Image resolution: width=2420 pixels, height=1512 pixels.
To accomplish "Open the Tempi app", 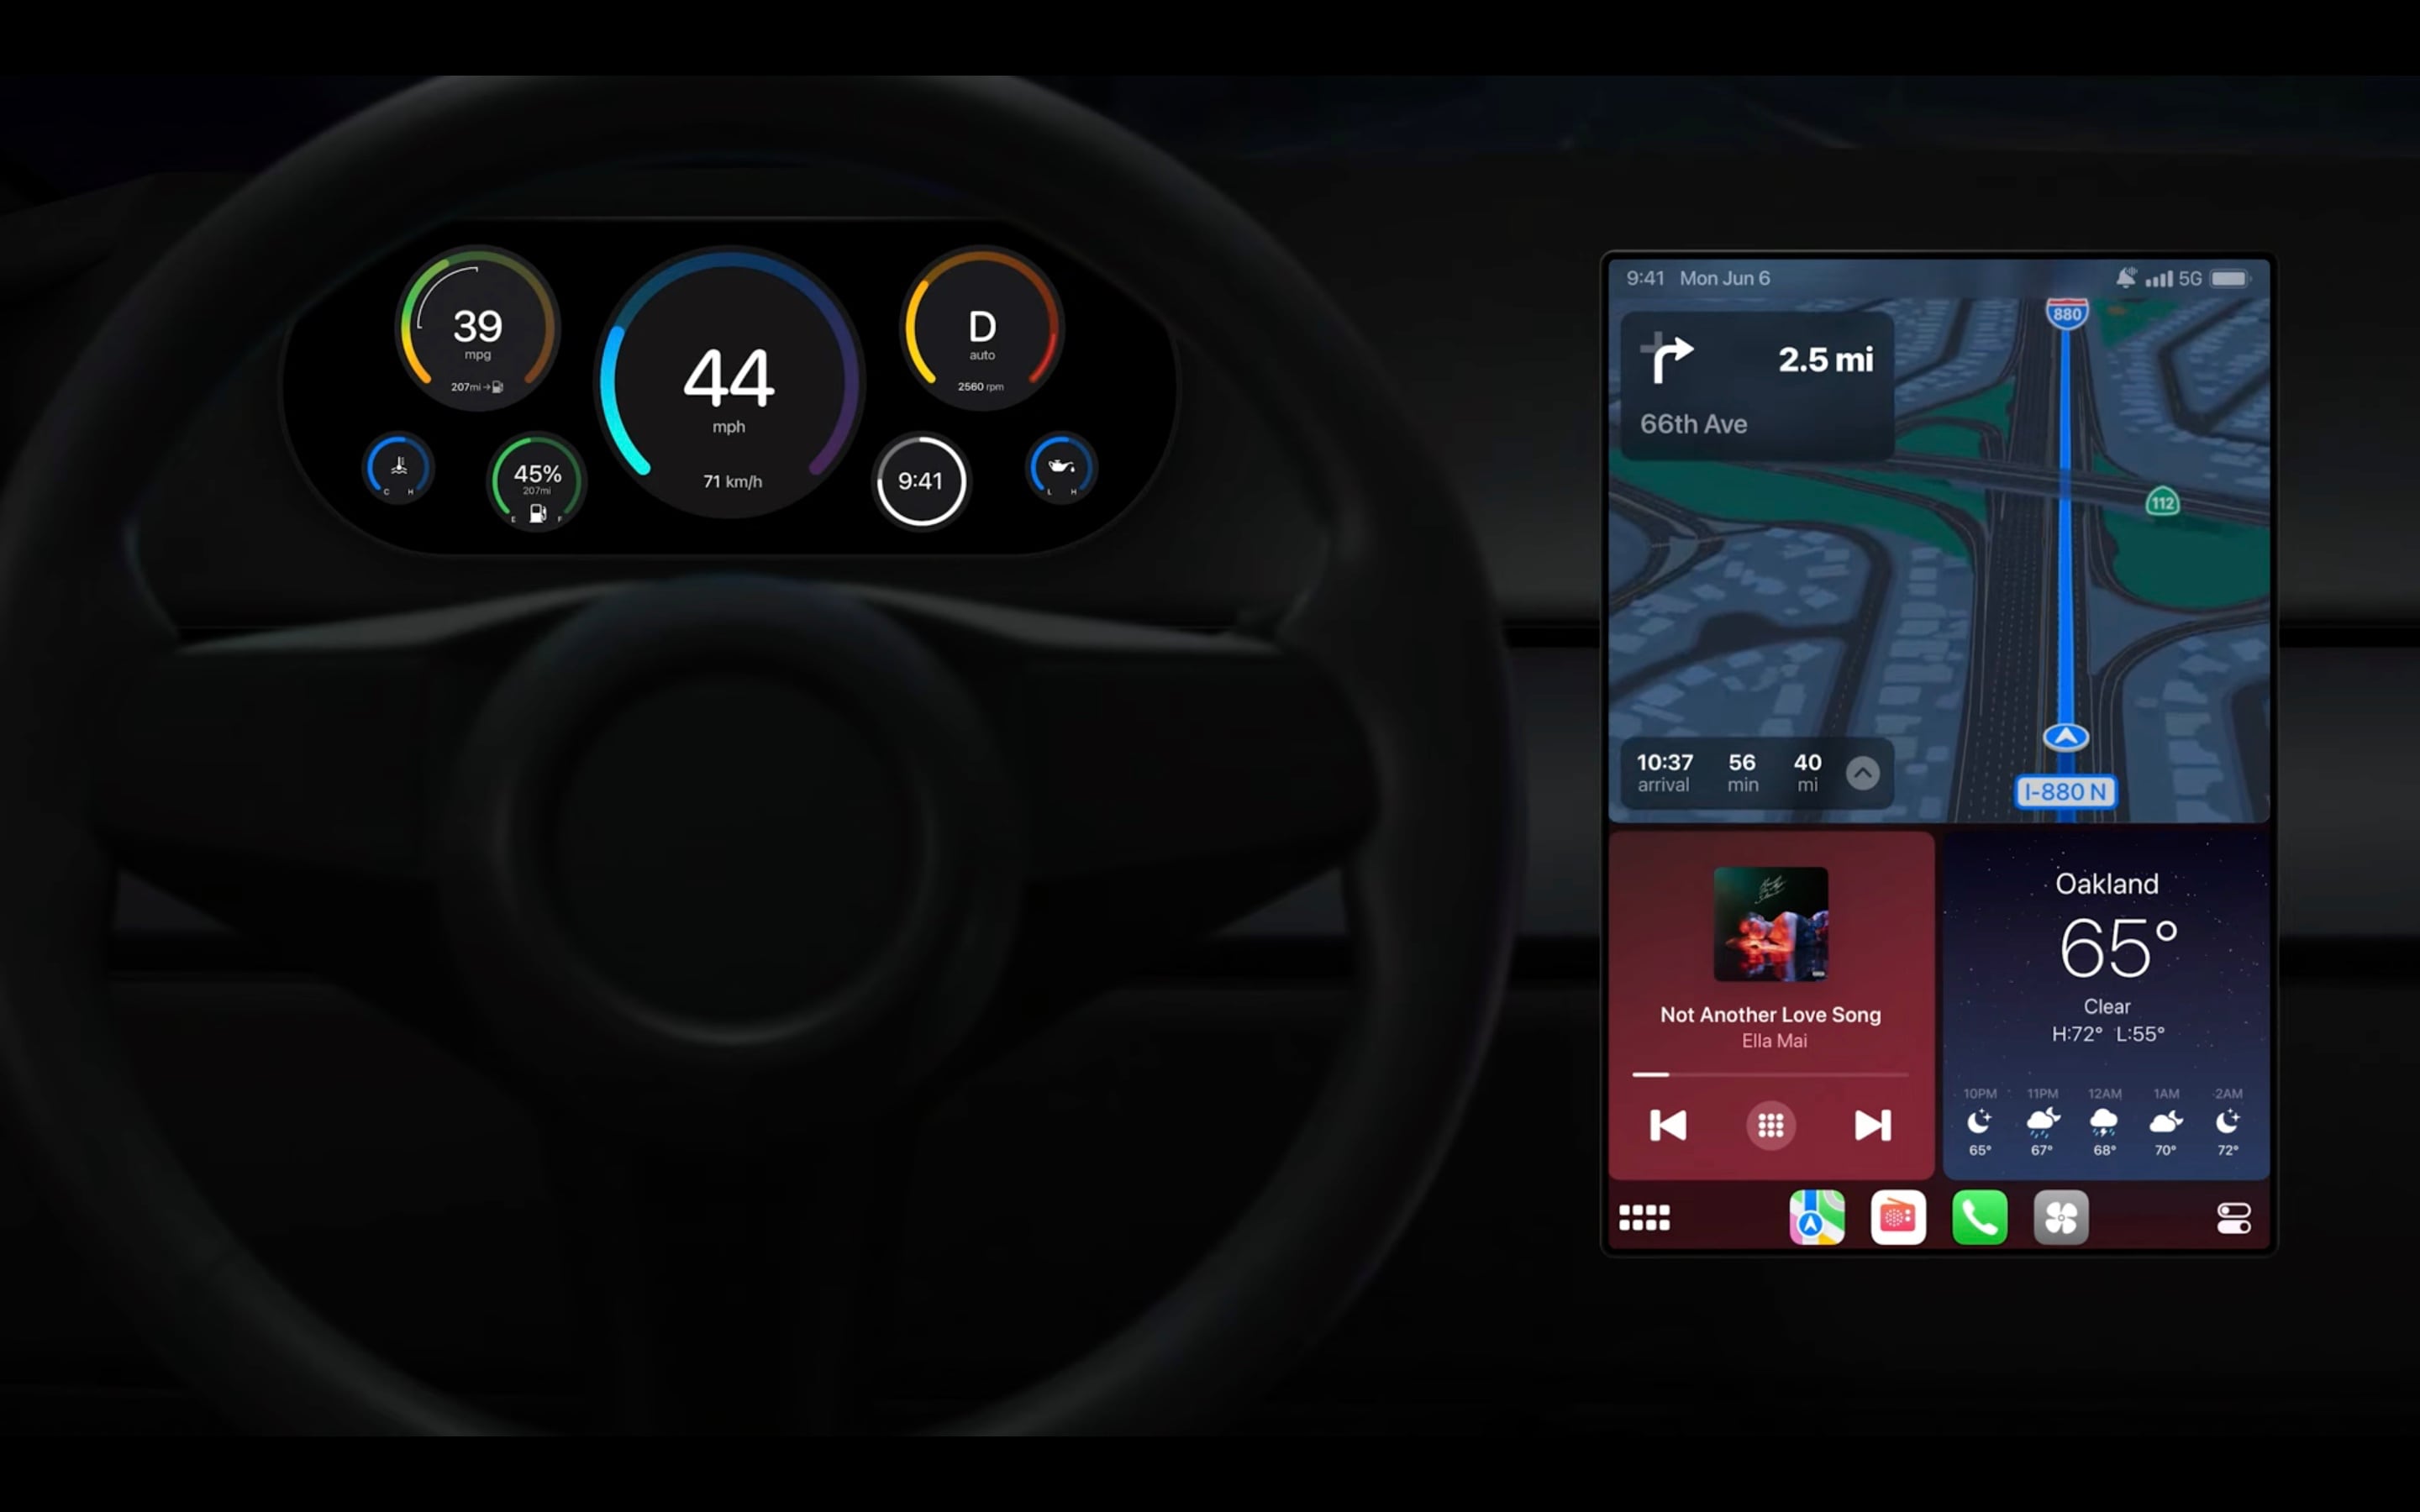I will tap(2061, 1215).
